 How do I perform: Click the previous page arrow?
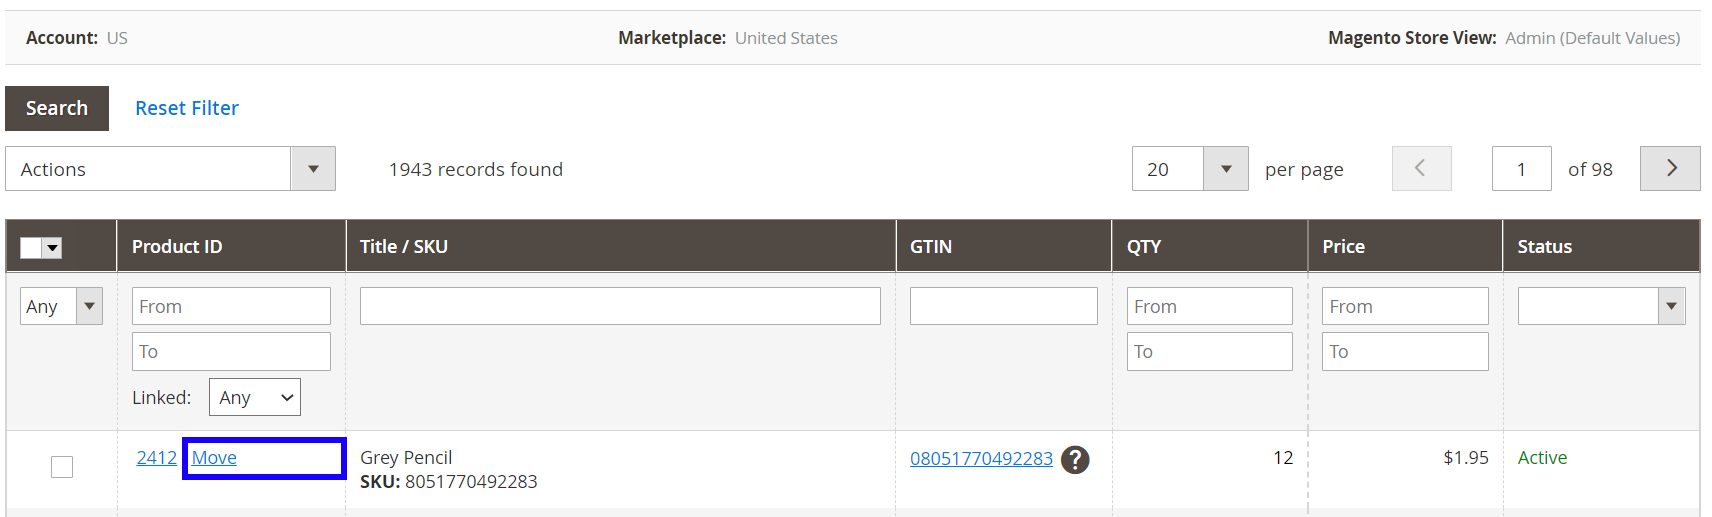pyautogui.click(x=1421, y=169)
